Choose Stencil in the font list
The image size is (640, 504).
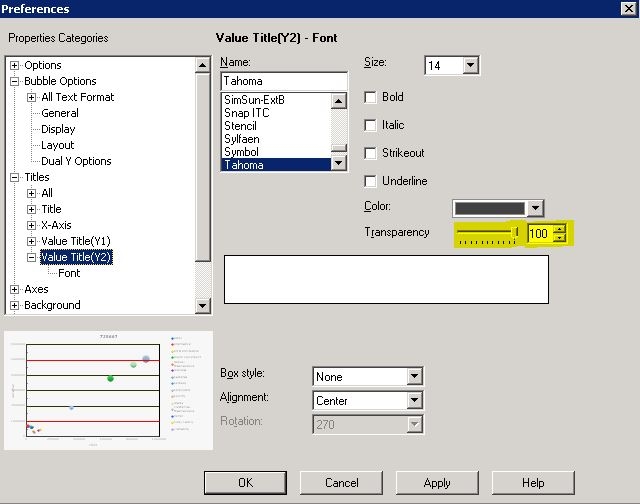coord(240,126)
